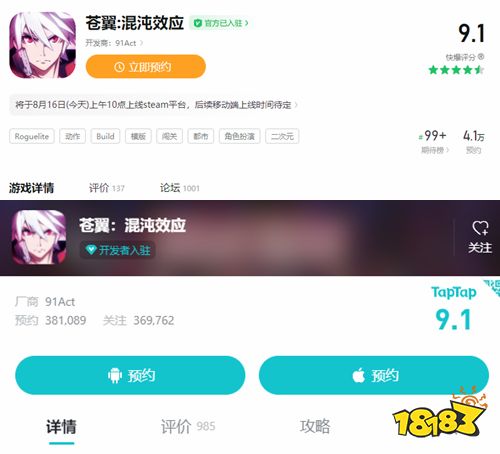Switch to the 评价 137 tab

coord(107,188)
